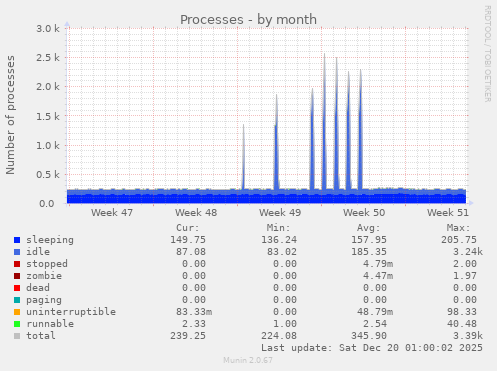Click zombie average value 4.47m
This screenshot has width=497, height=371.
click(378, 276)
